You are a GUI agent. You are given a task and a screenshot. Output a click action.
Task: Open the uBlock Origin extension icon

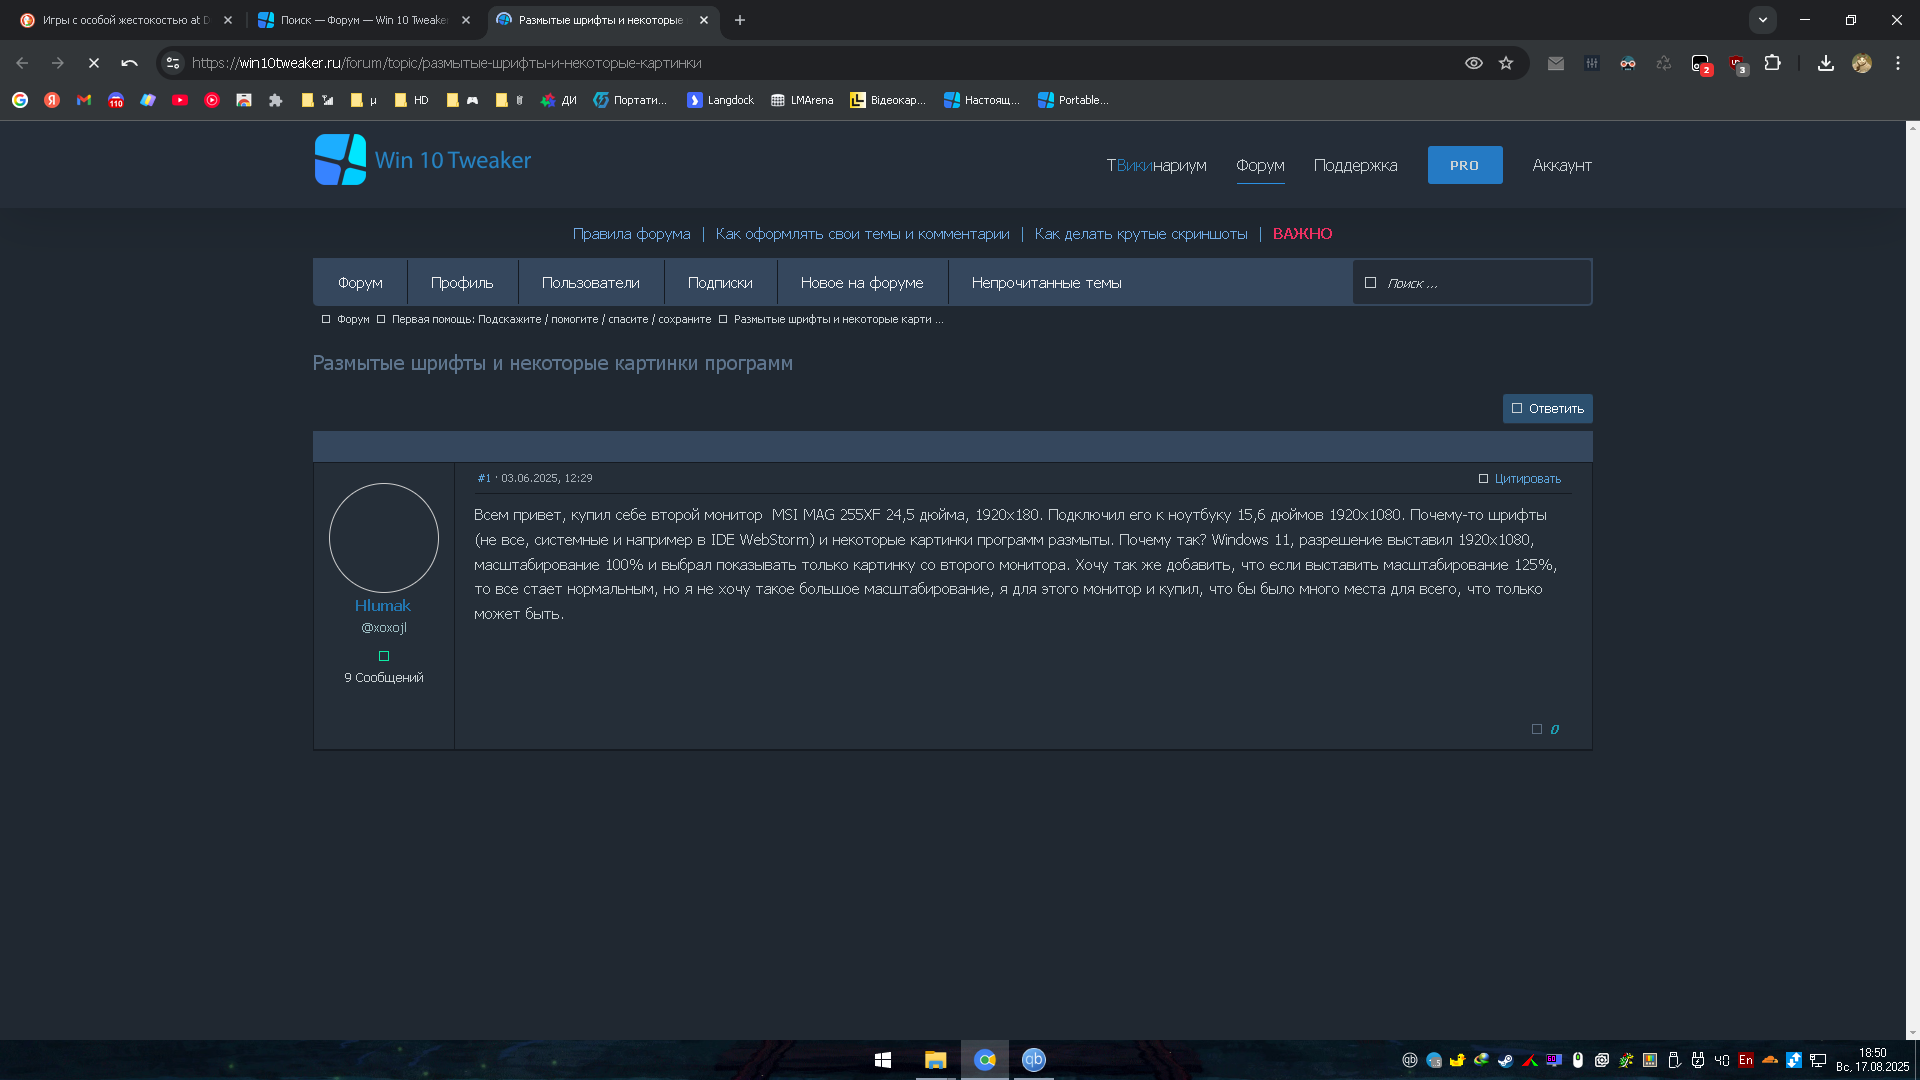[1738, 63]
